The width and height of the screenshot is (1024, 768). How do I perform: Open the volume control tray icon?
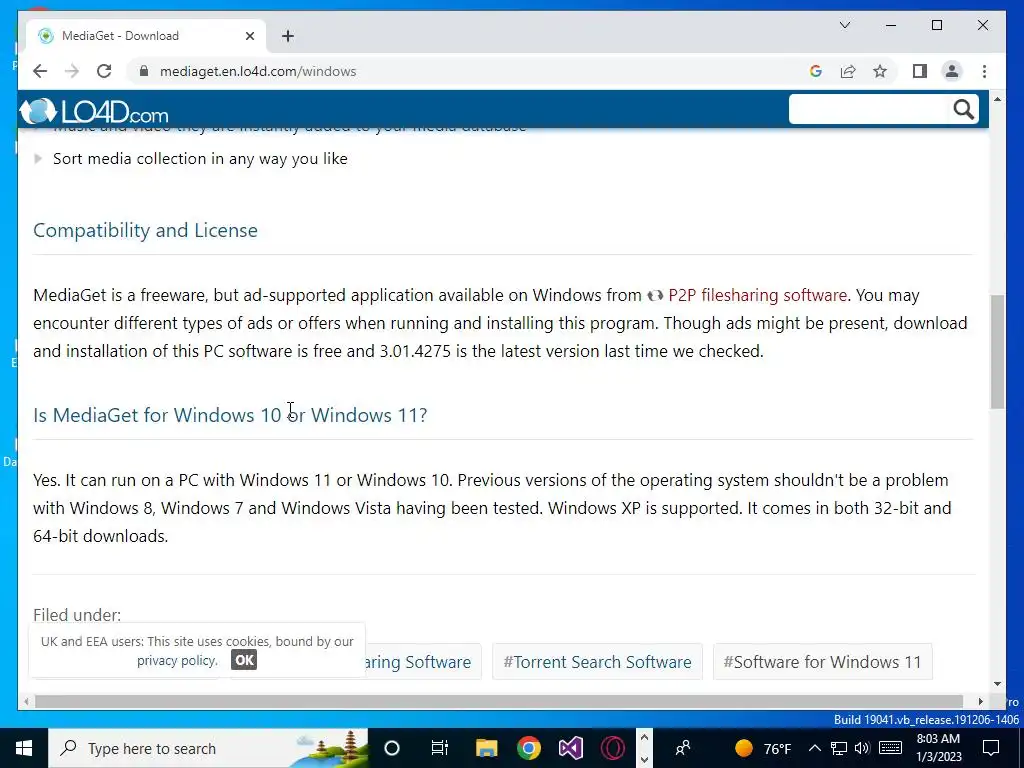(862, 748)
